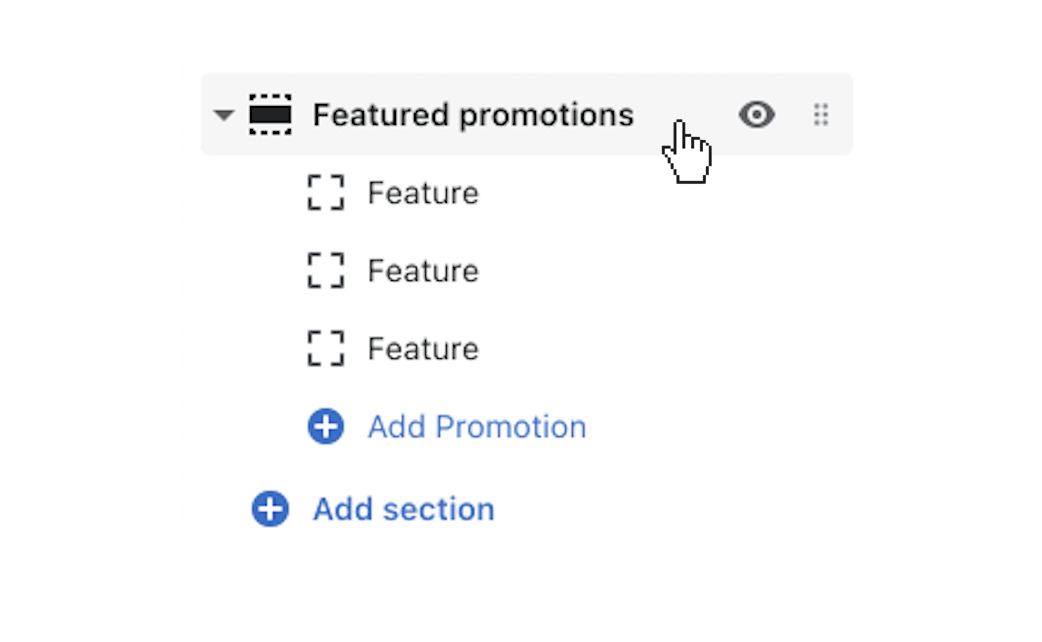The height and width of the screenshot is (642, 1042).
Task: Click the Featured promotions section icon
Action: click(272, 114)
